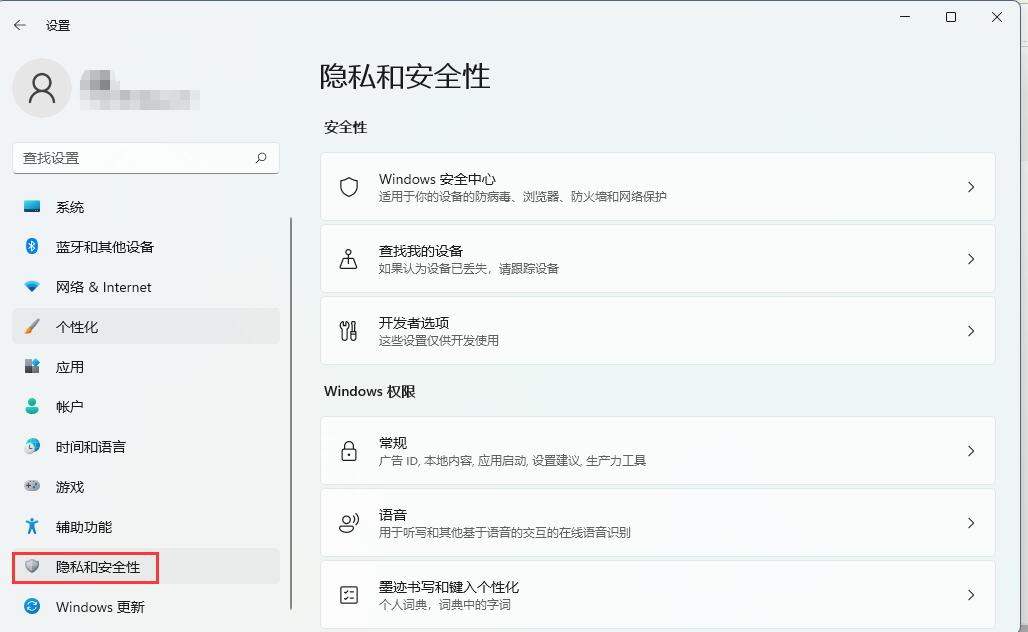Click the shield icon in Windows 安全中心 row
This screenshot has height=632, width=1028.
[349, 187]
